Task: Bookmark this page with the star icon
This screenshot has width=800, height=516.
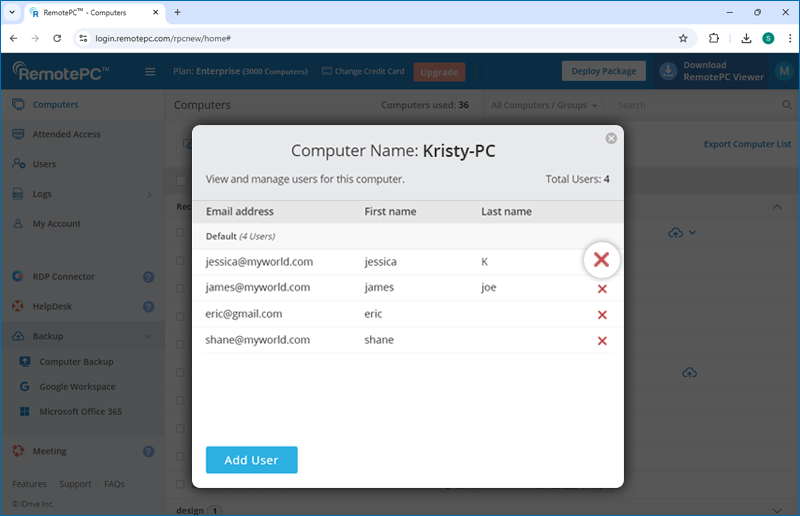Action: point(683,38)
